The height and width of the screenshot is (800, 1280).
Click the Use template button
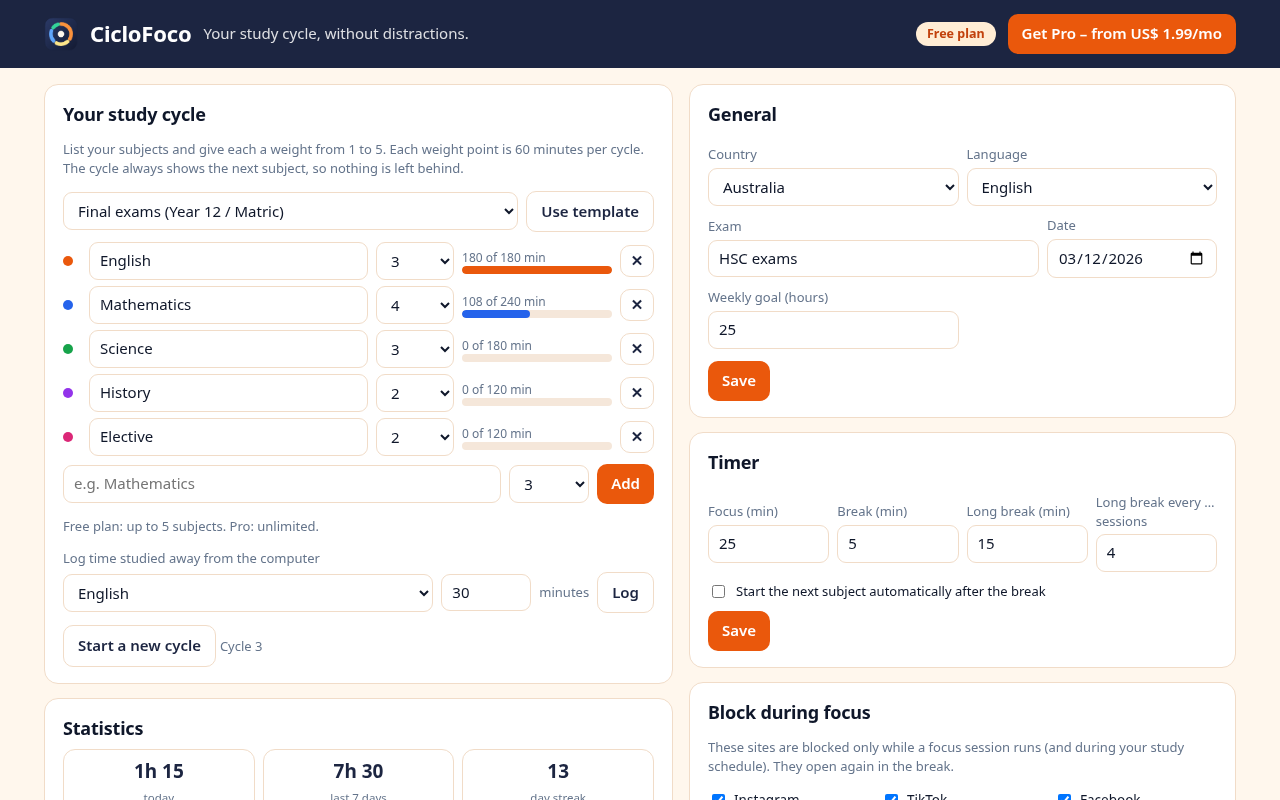pyautogui.click(x=590, y=211)
